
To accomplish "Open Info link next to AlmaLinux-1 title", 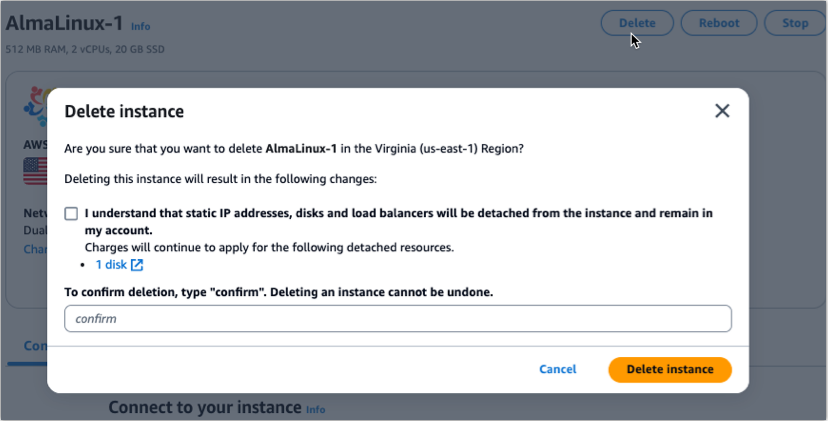I will [141, 26].
